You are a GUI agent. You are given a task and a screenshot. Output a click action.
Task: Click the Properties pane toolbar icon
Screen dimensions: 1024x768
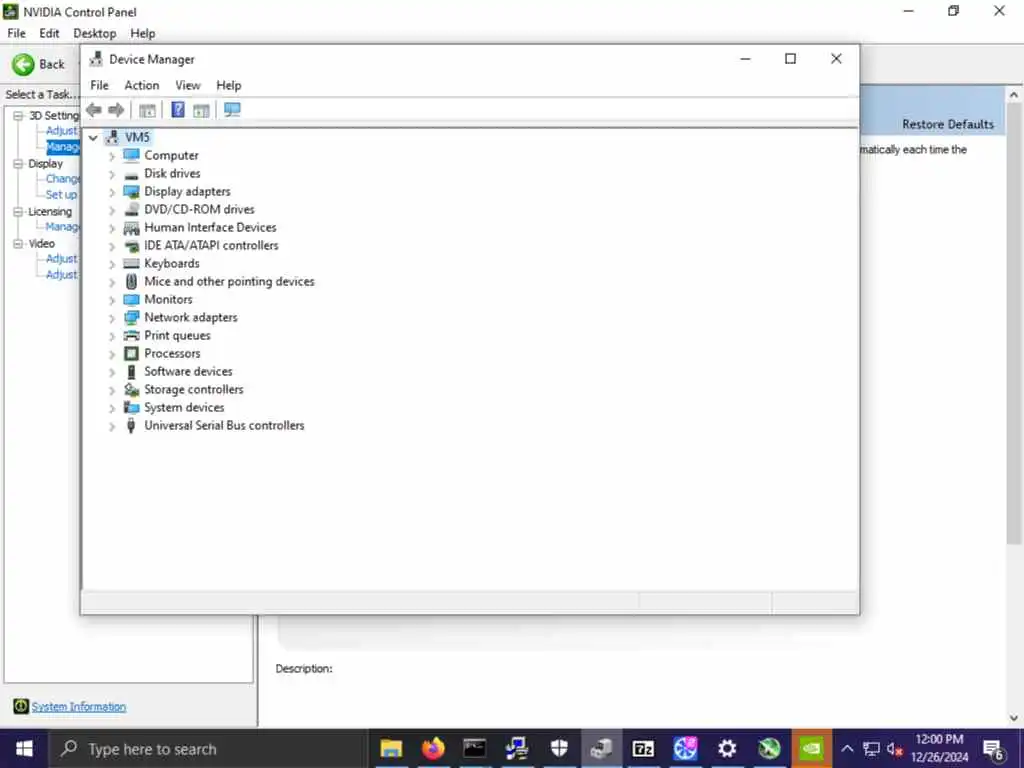tap(201, 110)
